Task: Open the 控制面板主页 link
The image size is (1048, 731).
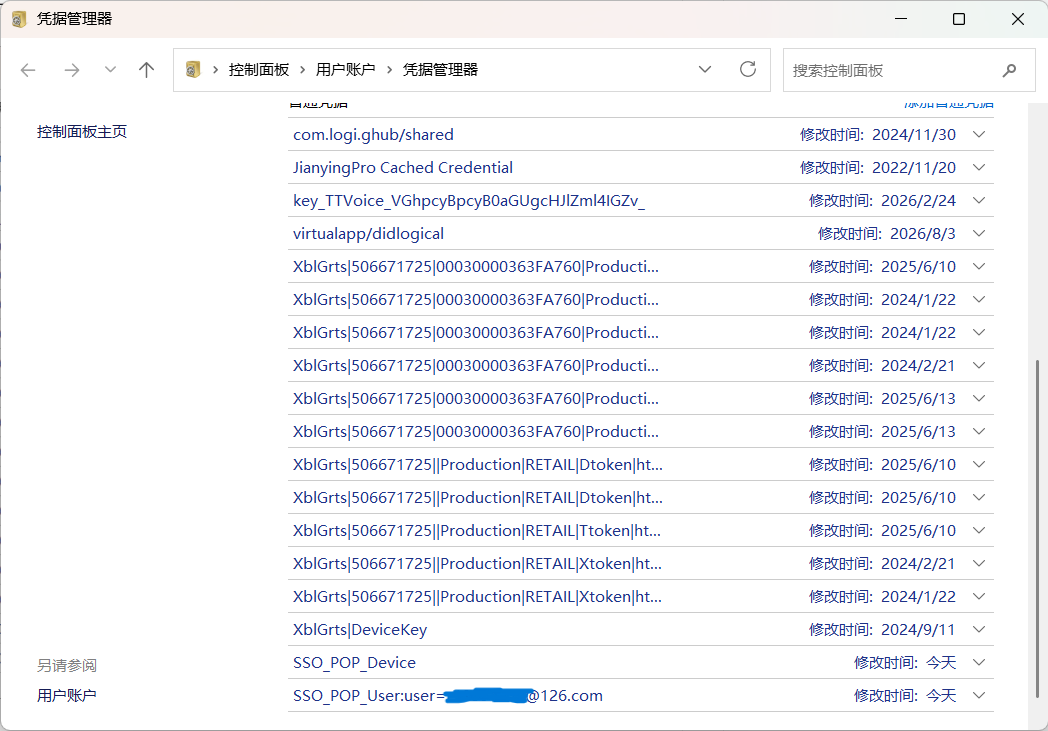Action: pyautogui.click(x=82, y=132)
